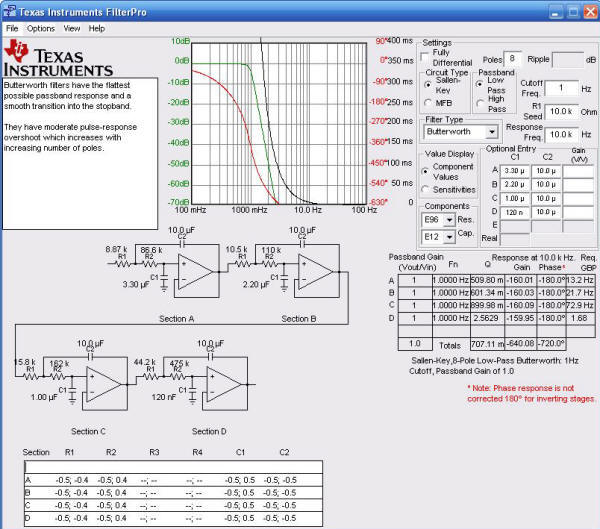The image size is (600, 529).
Task: Click the Poles input field
Action: coord(513,59)
